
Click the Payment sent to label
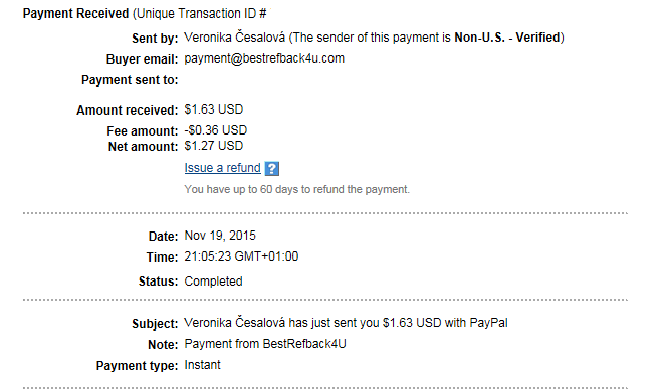(130, 80)
